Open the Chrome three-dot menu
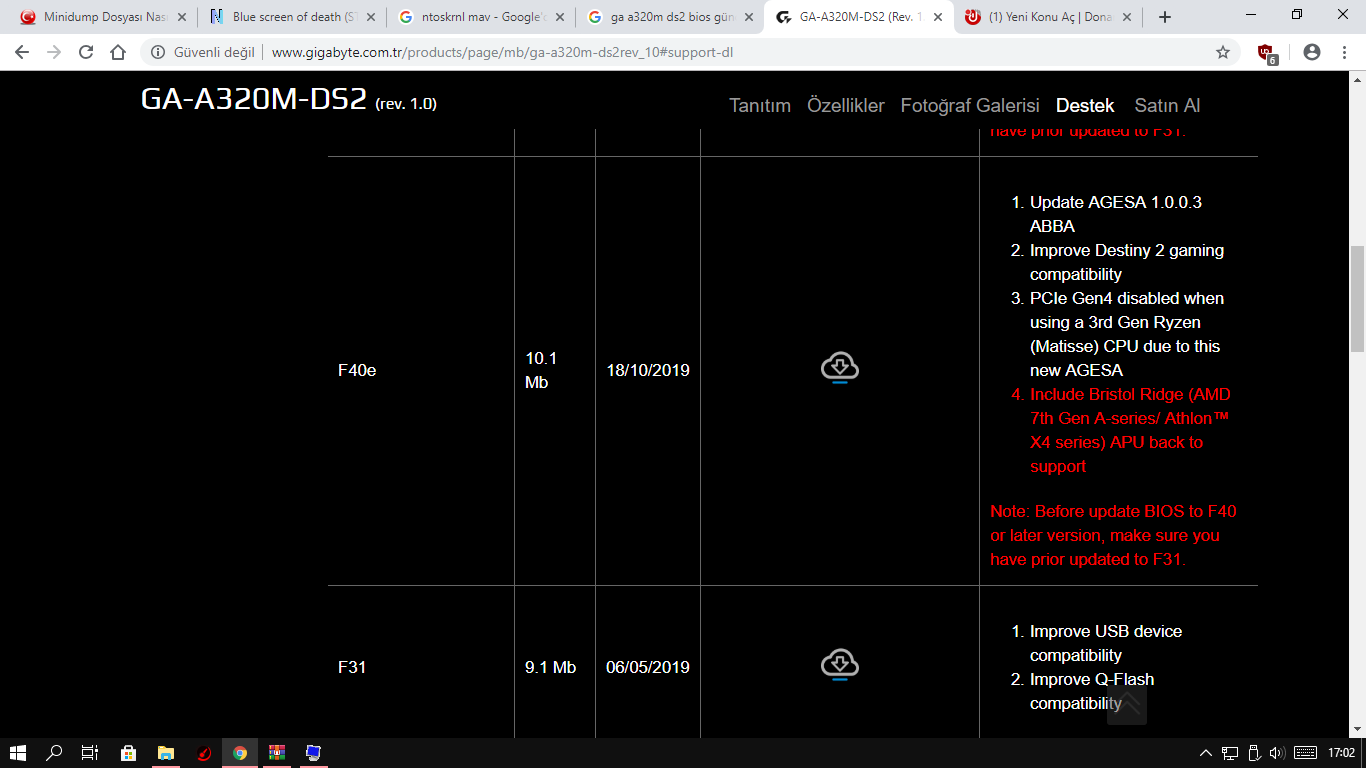The height and width of the screenshot is (768, 1366). [1344, 52]
